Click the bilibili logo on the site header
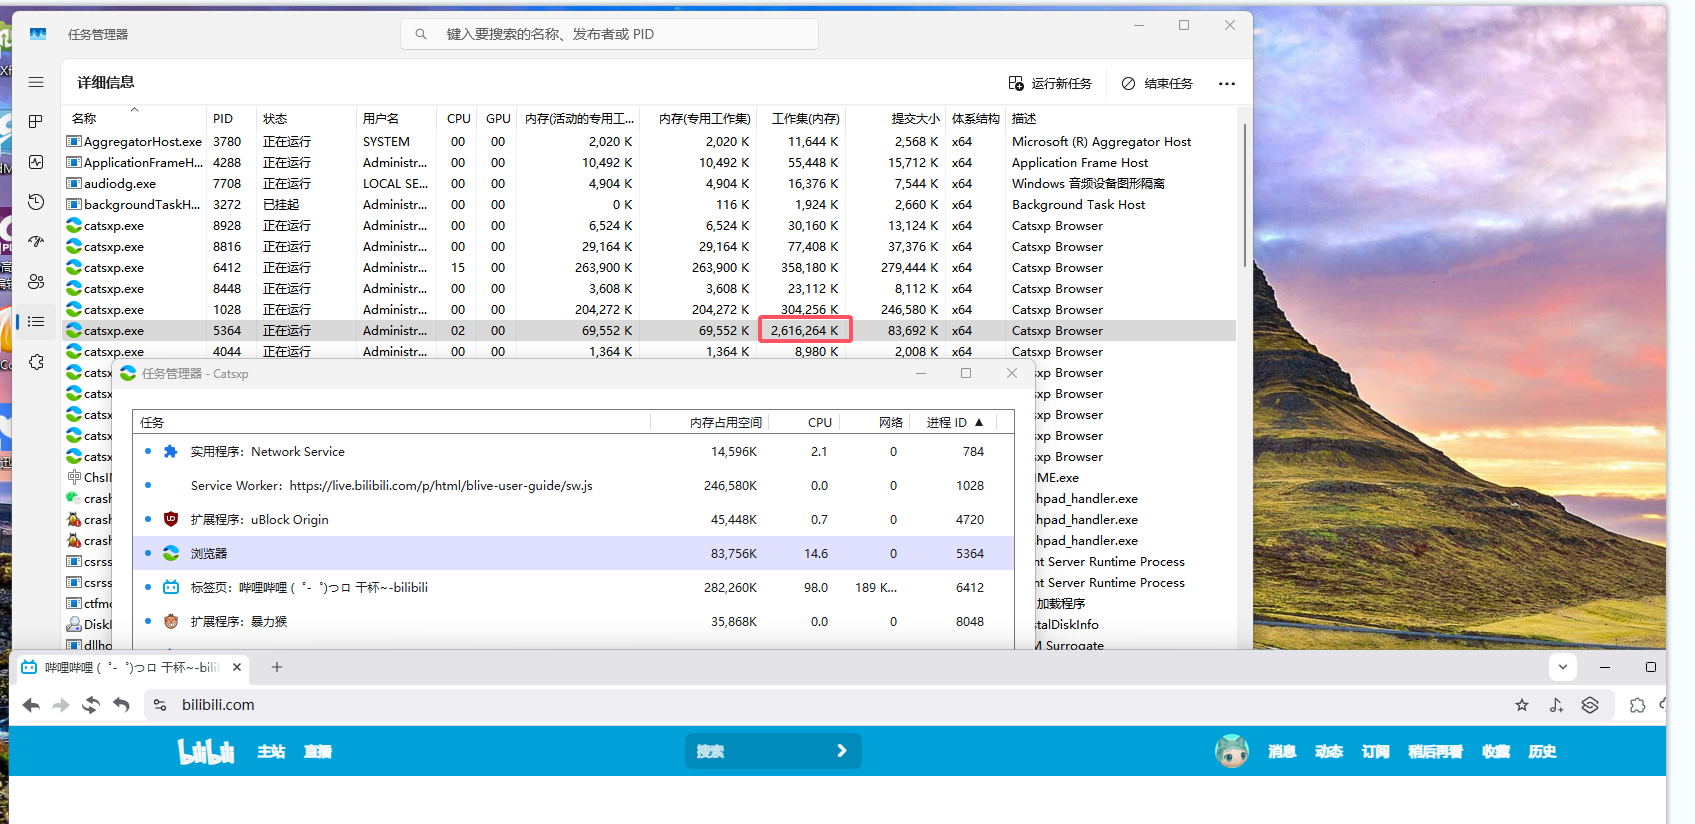 (206, 751)
